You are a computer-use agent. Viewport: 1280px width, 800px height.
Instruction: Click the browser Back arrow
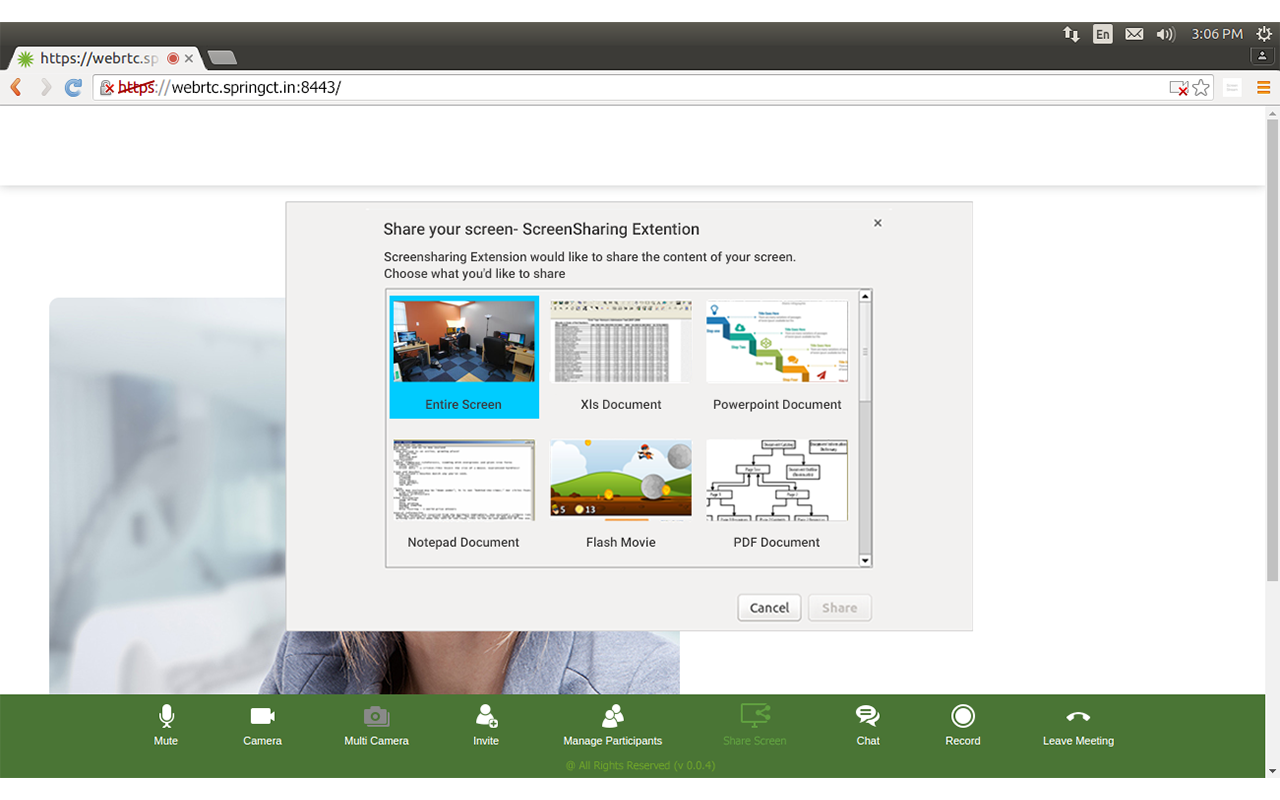click(16, 88)
